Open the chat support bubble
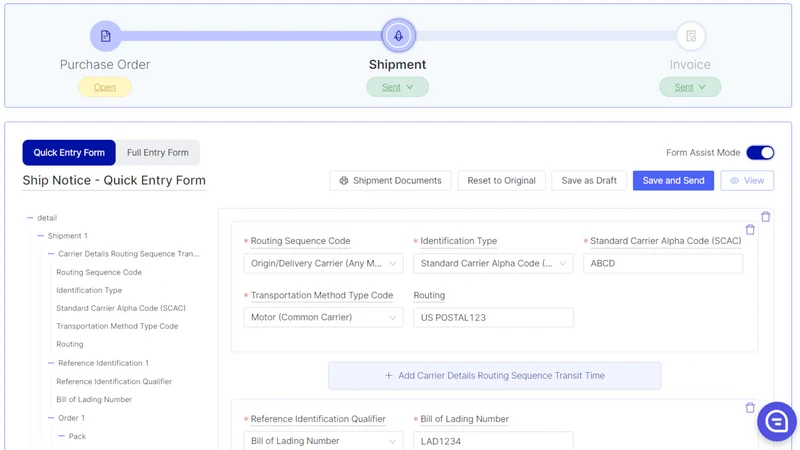The image size is (800, 450). [x=777, y=421]
